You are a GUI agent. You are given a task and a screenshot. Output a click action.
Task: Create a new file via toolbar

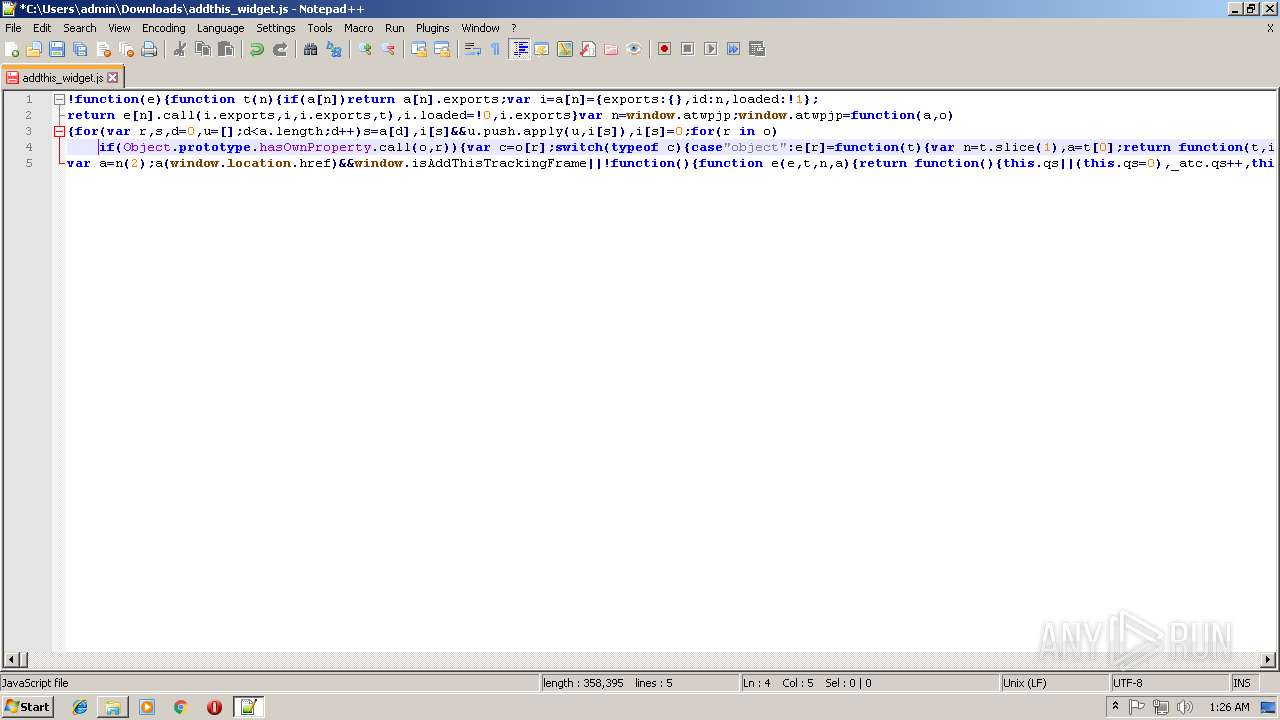(x=12, y=49)
